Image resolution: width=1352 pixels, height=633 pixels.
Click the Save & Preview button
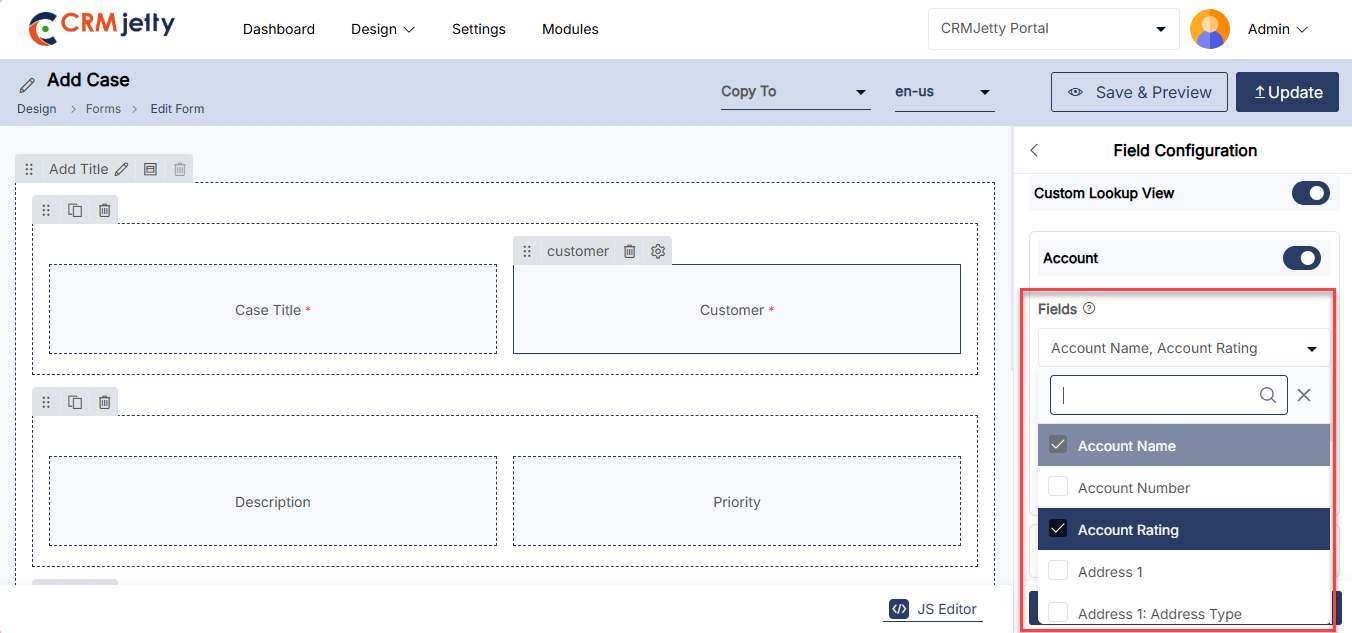click(1139, 92)
